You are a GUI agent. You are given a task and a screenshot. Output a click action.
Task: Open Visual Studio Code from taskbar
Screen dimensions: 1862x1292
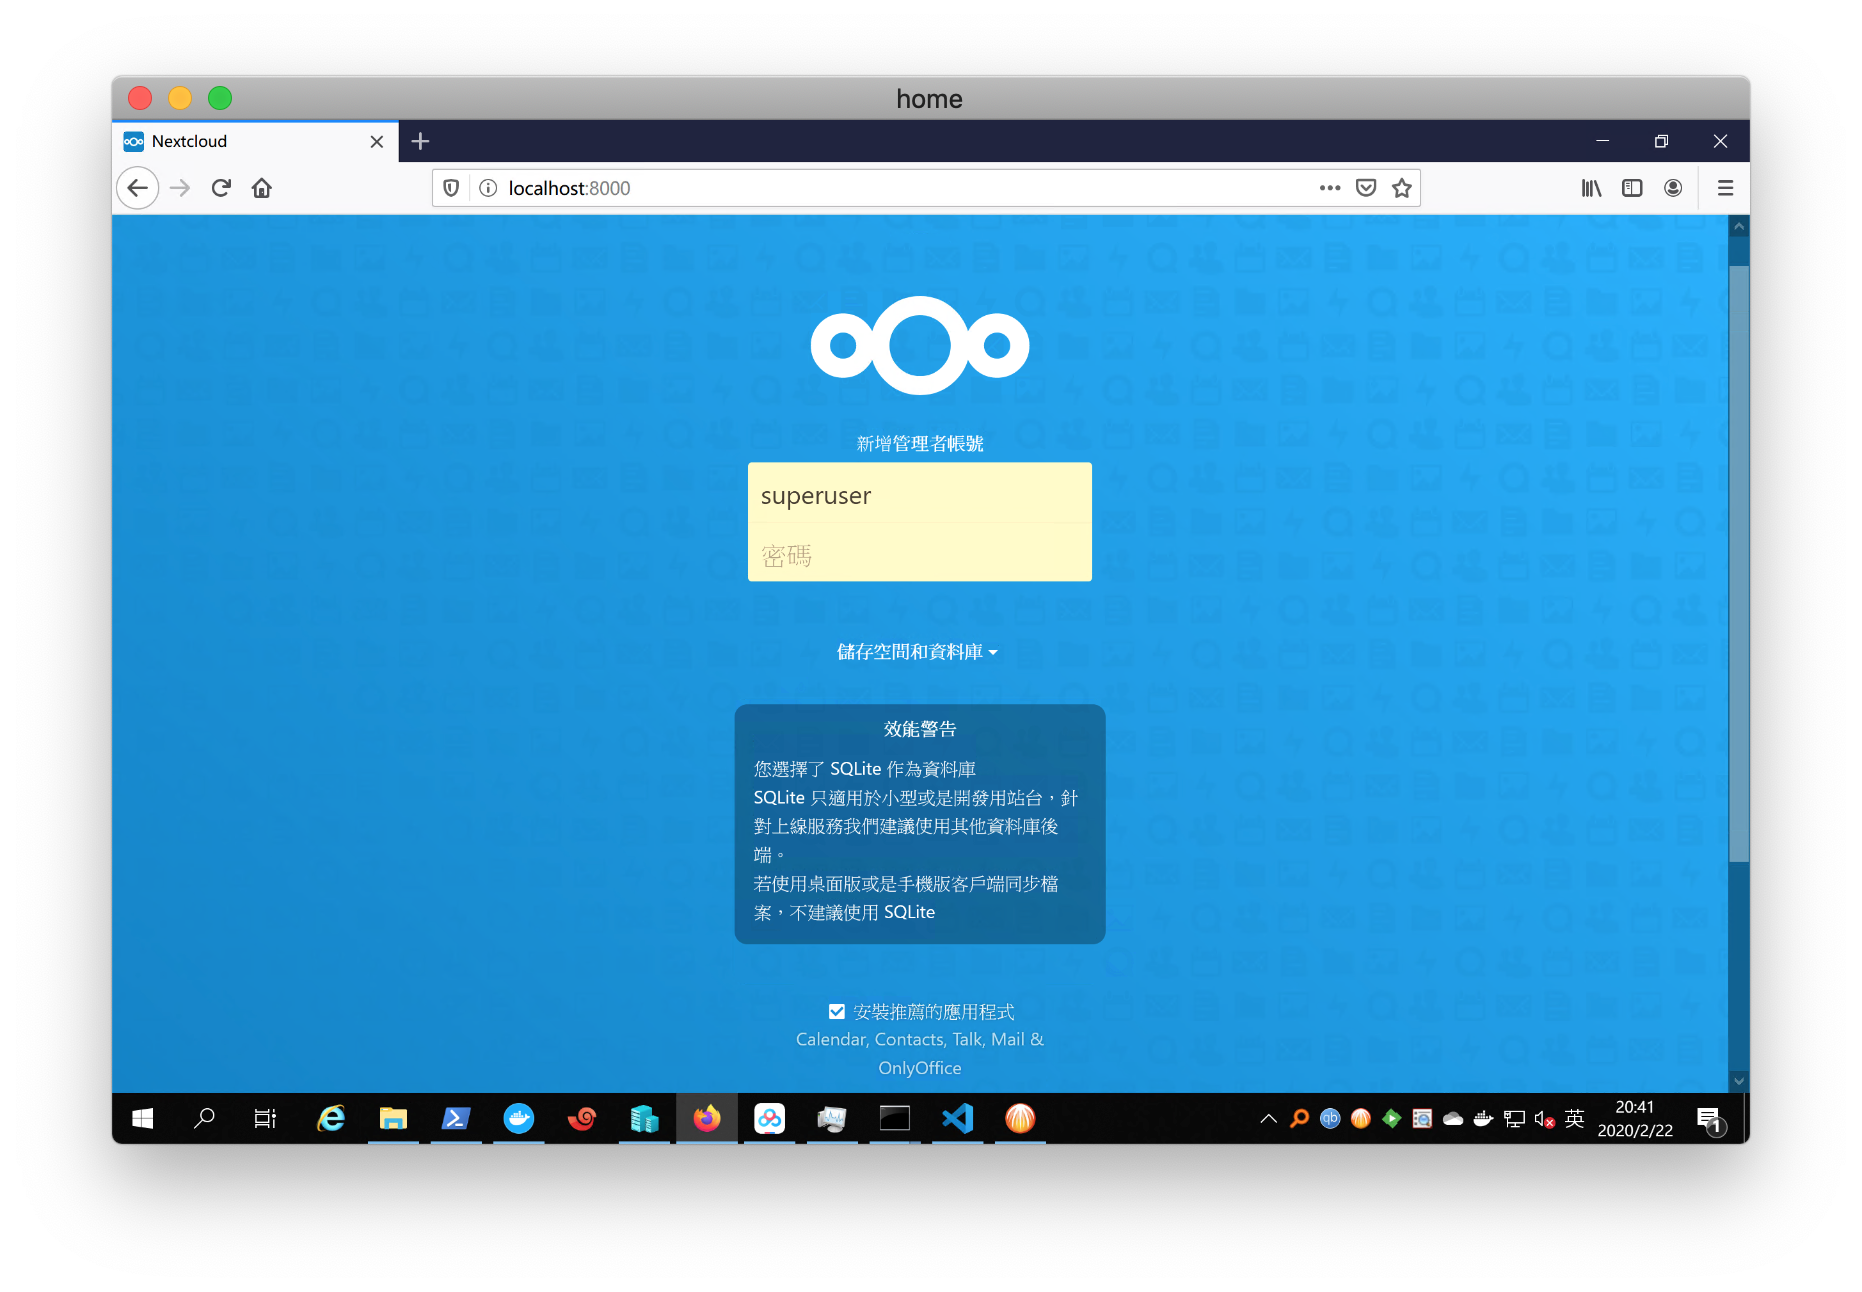click(x=958, y=1118)
